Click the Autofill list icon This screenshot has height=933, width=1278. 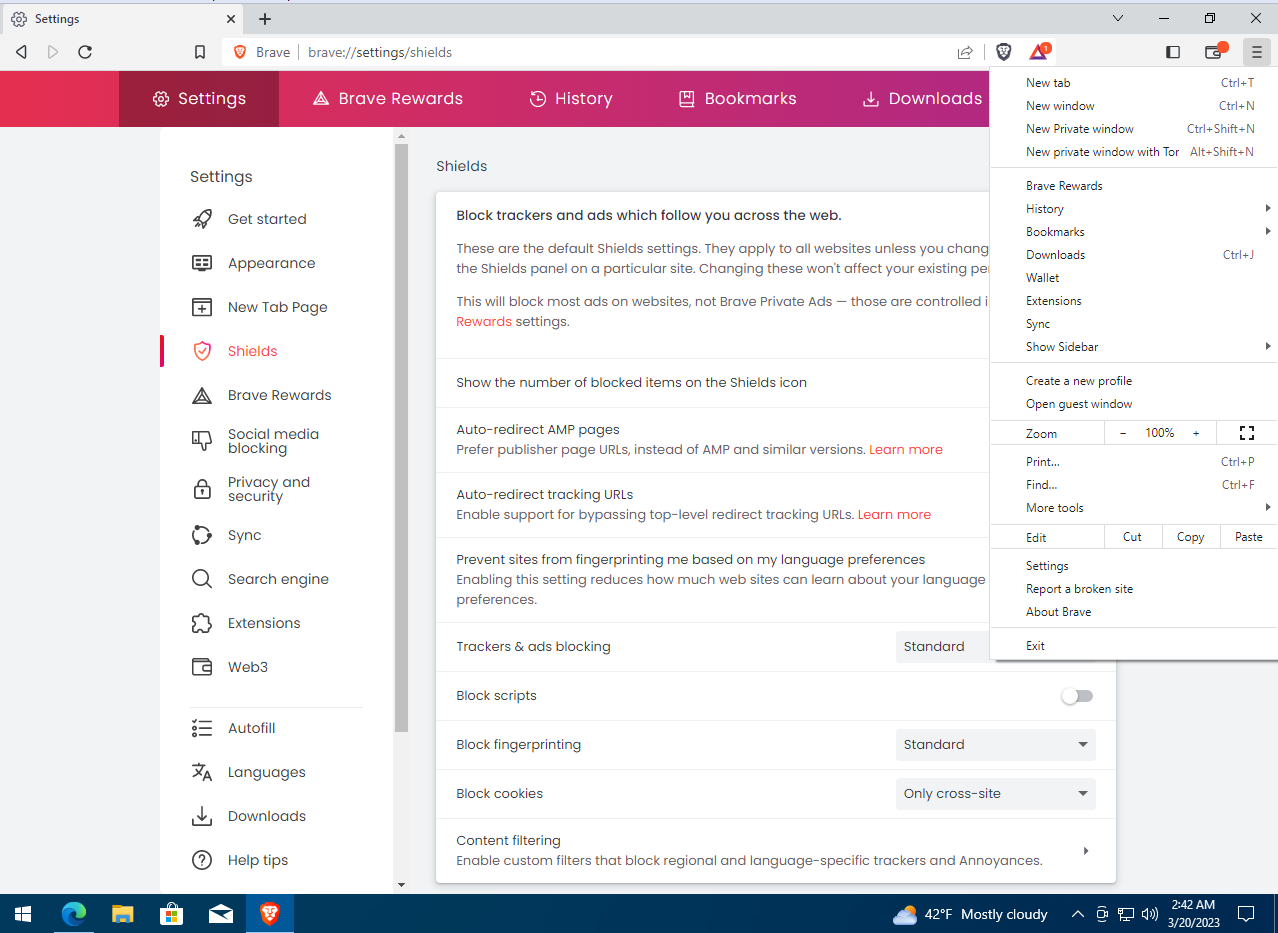(202, 728)
